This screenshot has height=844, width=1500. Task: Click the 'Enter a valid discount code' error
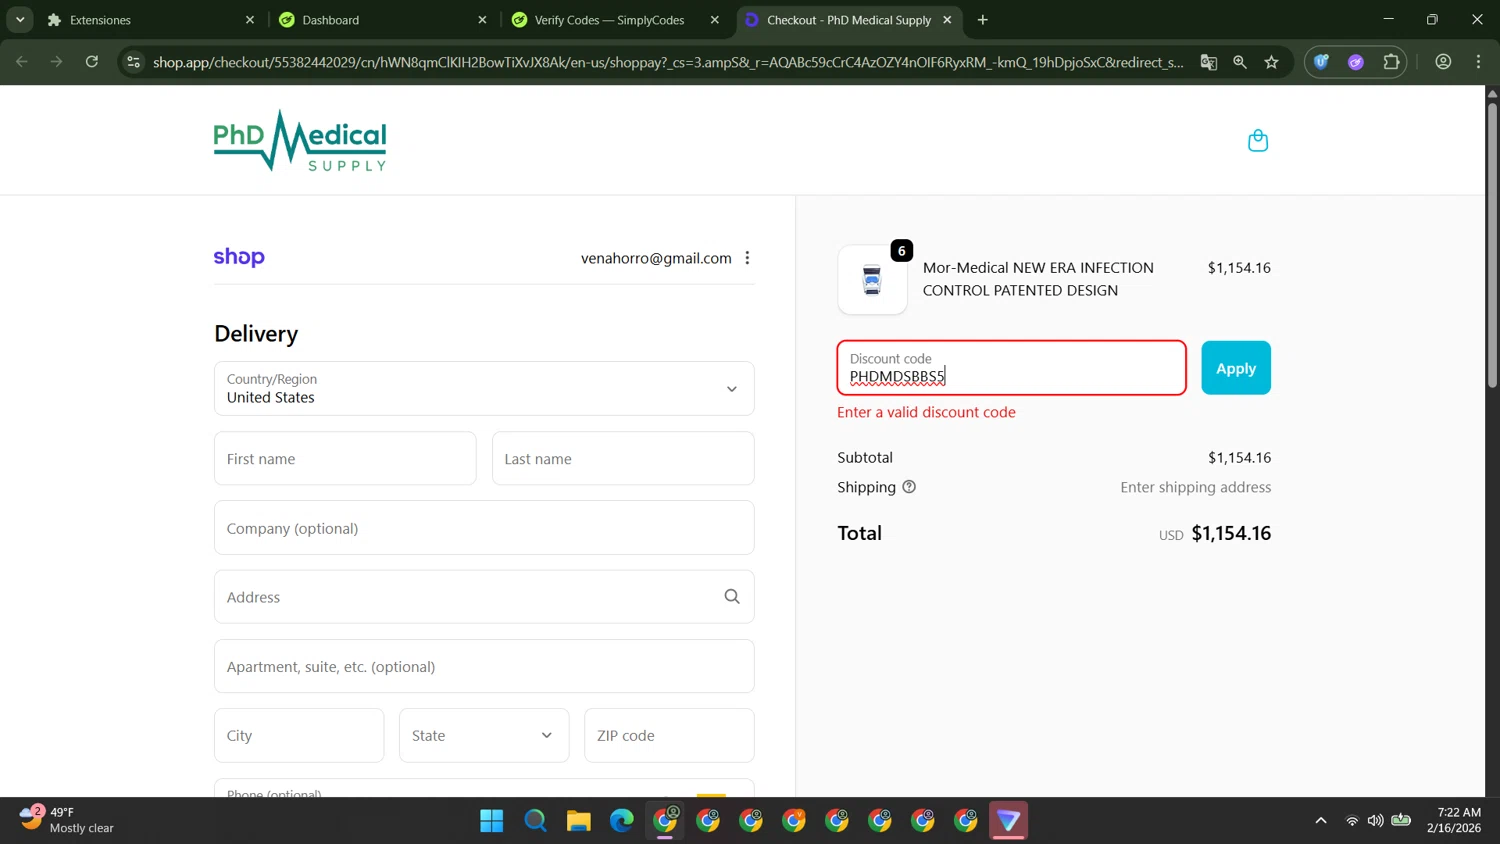point(926,412)
